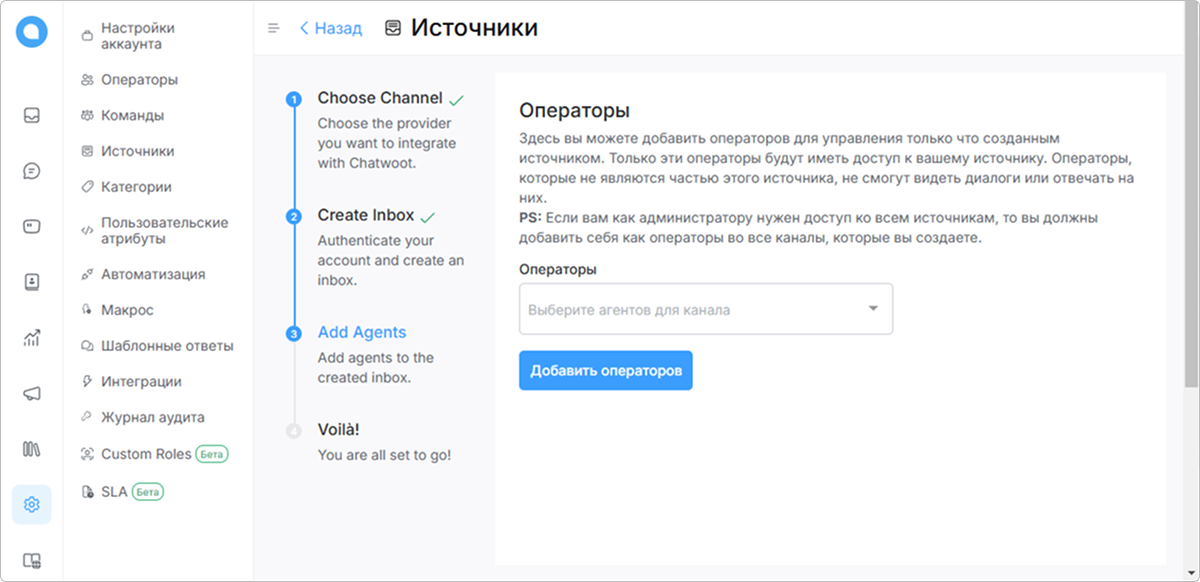
Task: Click the Операторы section heading
Action: (x=575, y=110)
